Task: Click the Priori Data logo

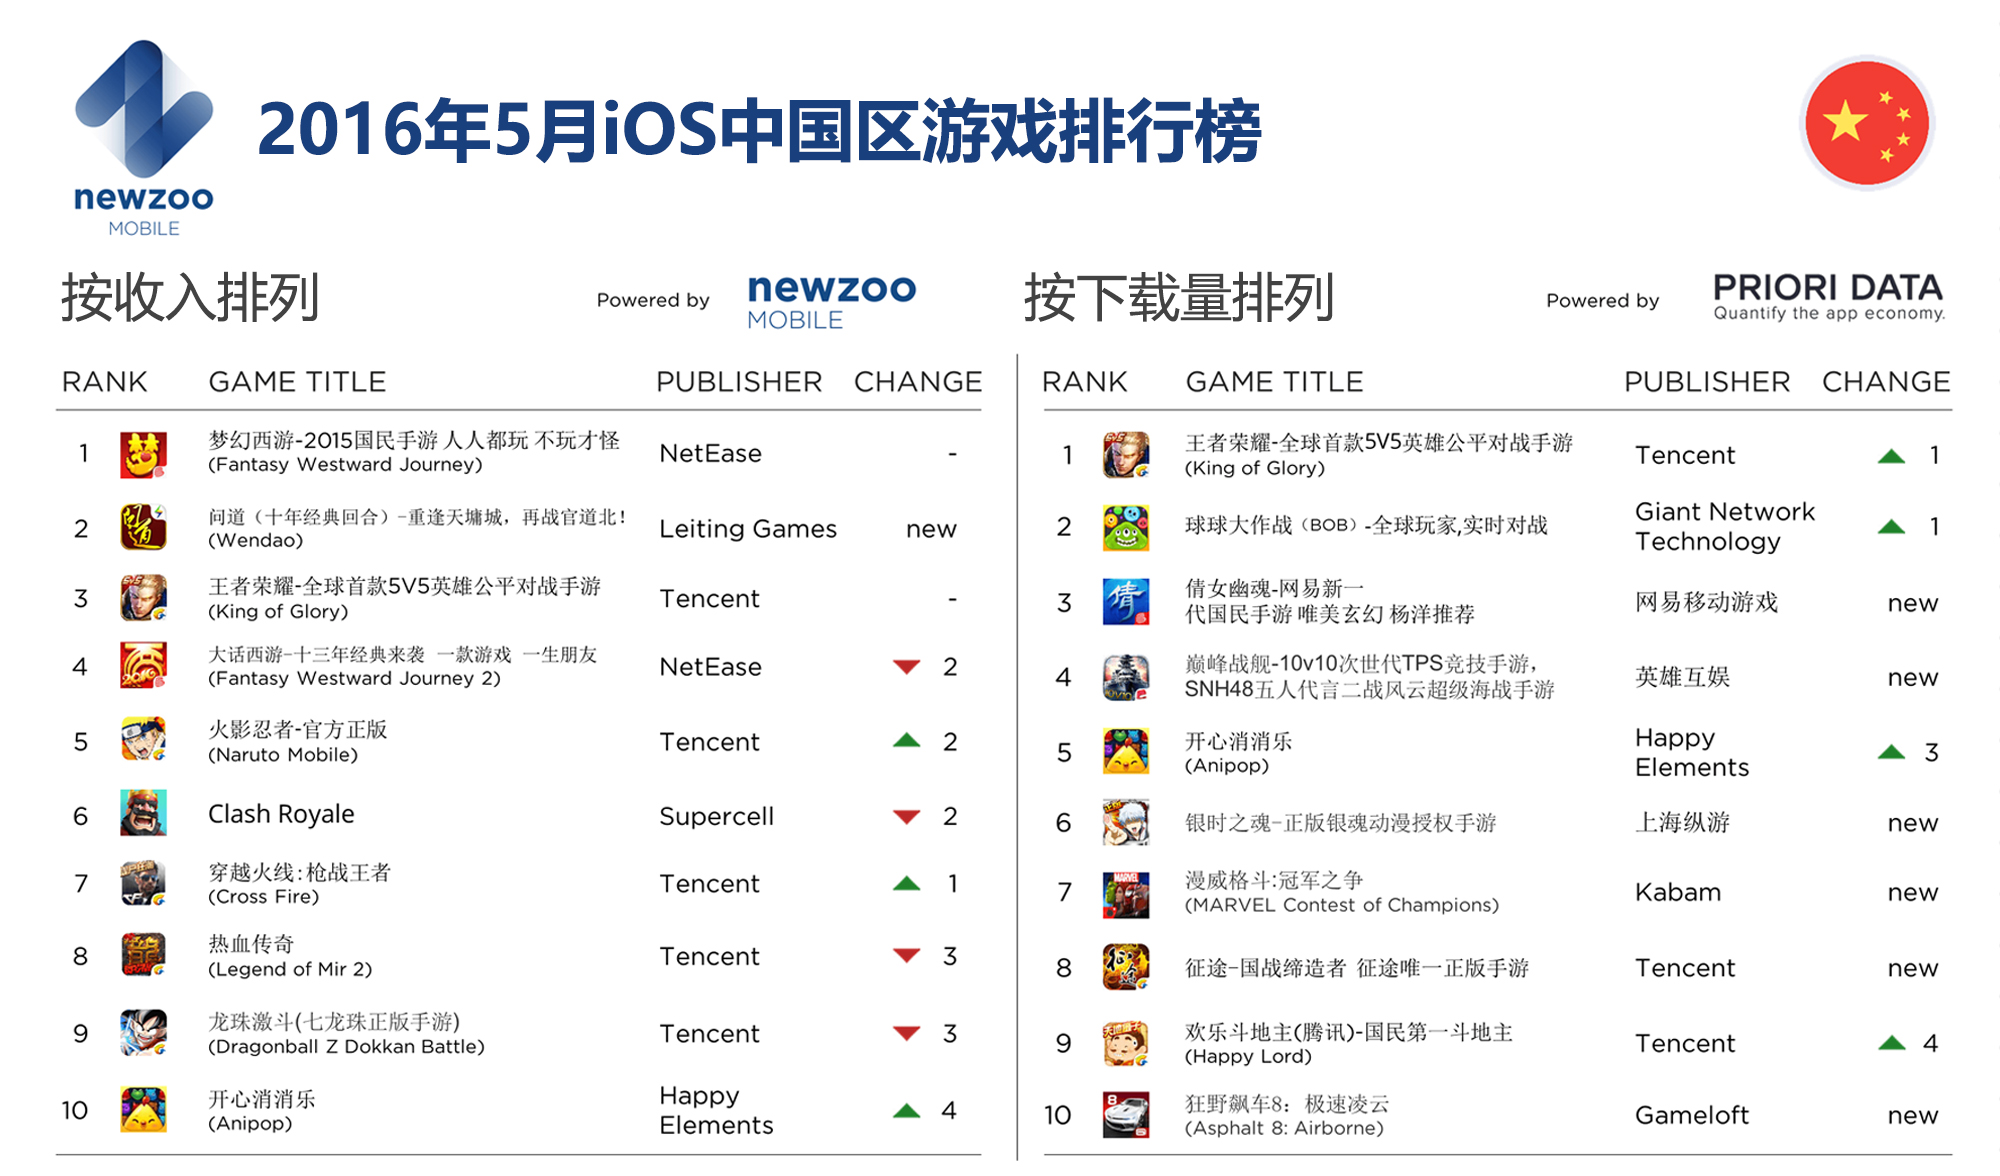Action: pos(1828,297)
